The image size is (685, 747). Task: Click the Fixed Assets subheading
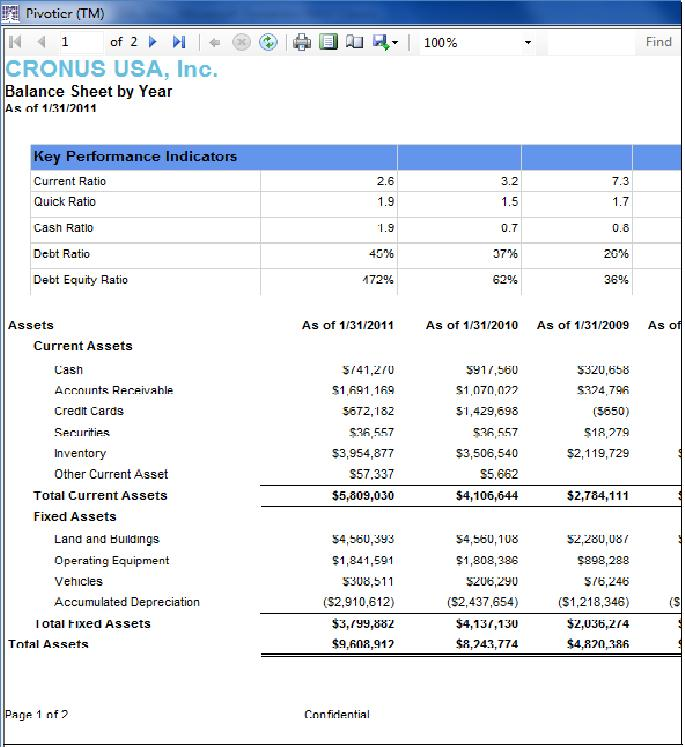[75, 516]
